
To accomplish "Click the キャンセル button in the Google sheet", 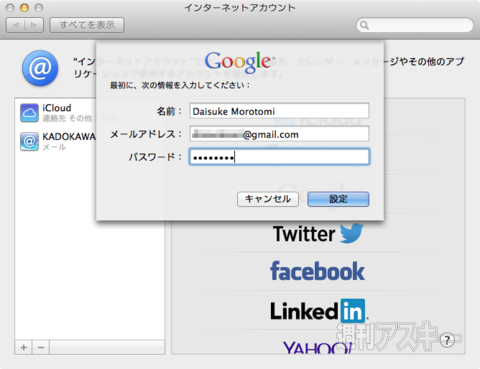I will (268, 199).
